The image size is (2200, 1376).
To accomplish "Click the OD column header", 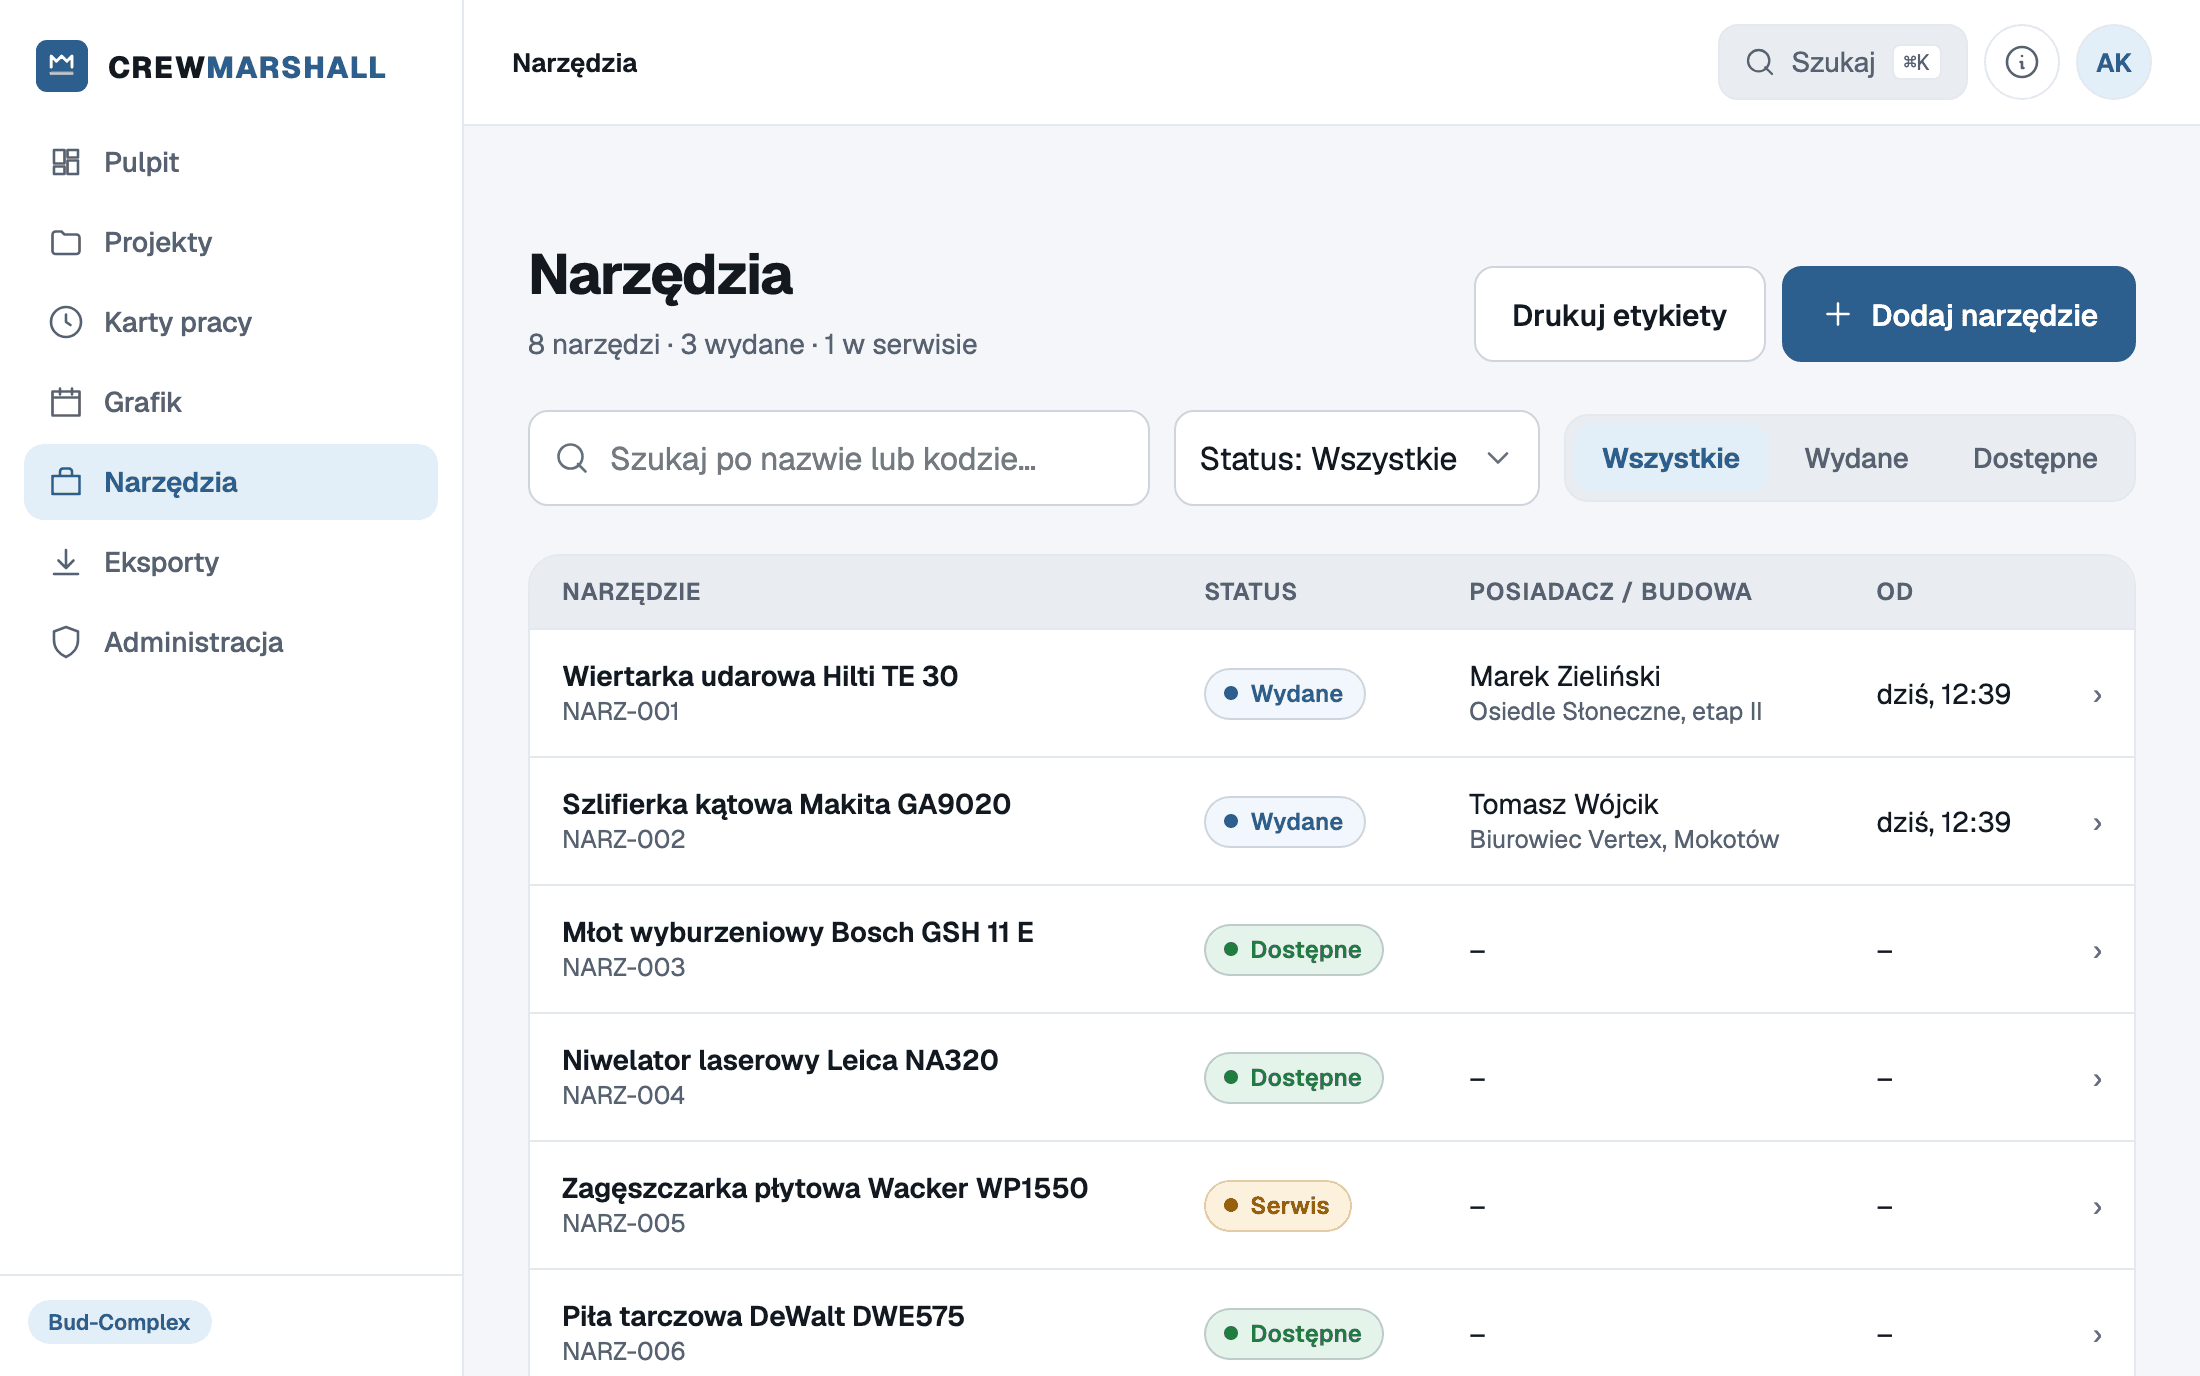I will pos(1894,591).
